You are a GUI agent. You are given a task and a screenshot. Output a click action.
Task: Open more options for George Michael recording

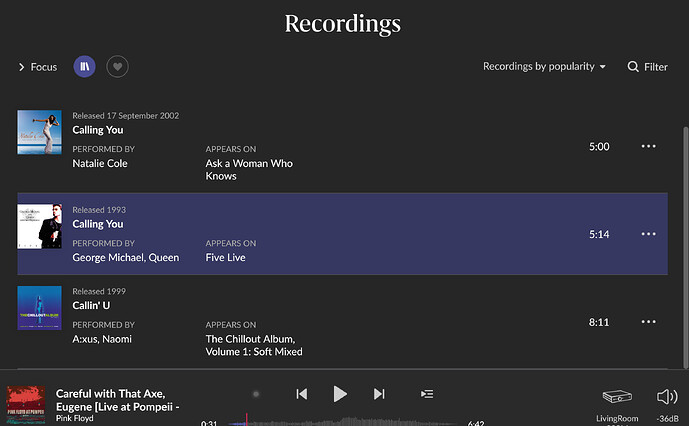pyautogui.click(x=648, y=234)
